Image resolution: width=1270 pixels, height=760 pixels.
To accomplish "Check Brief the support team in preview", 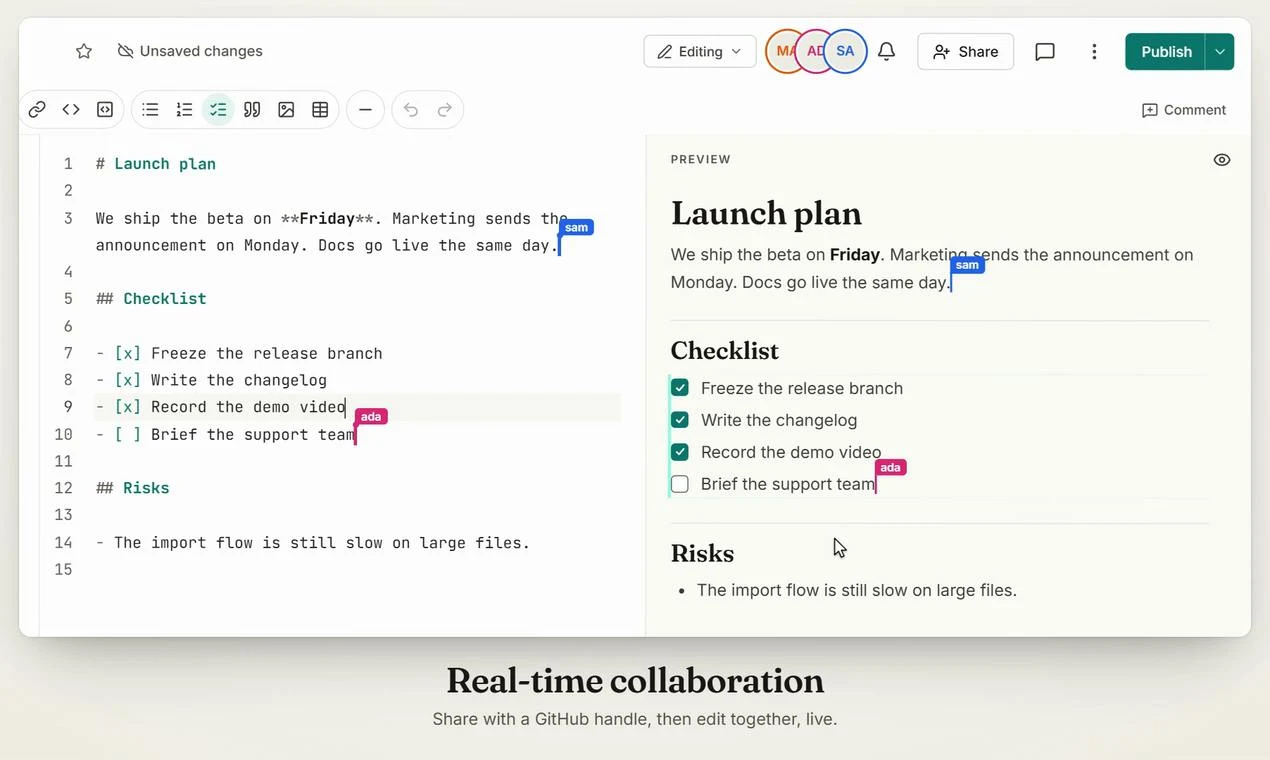I will pyautogui.click(x=680, y=484).
